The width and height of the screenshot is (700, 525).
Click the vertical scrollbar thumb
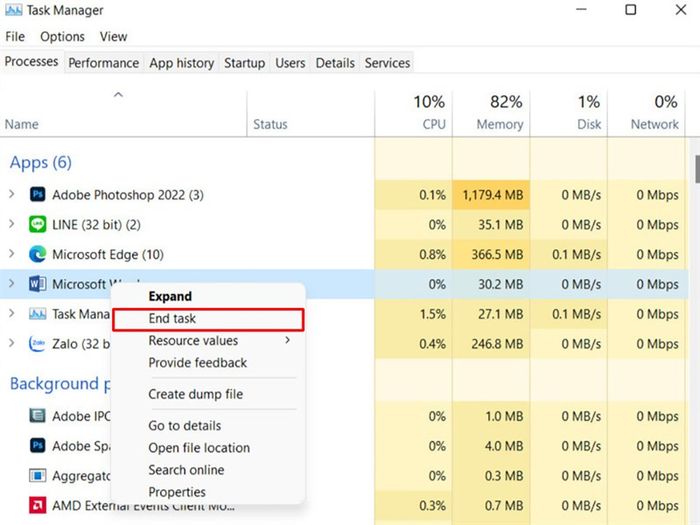click(x=697, y=169)
